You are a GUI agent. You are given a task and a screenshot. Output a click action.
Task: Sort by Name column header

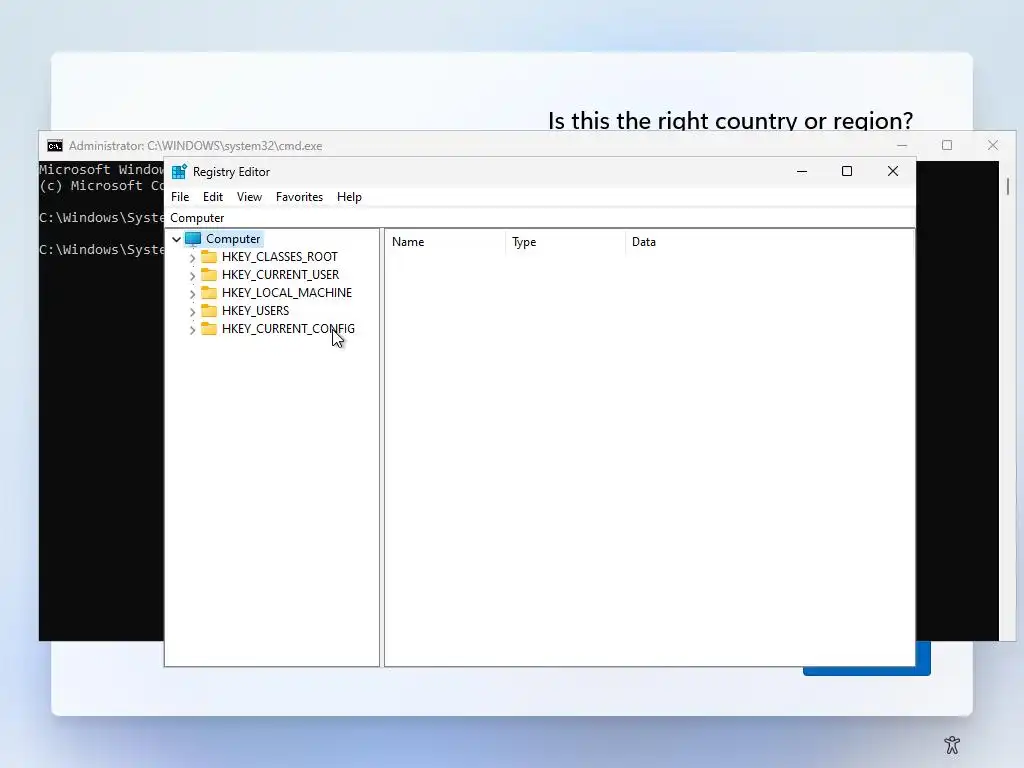tap(445, 242)
